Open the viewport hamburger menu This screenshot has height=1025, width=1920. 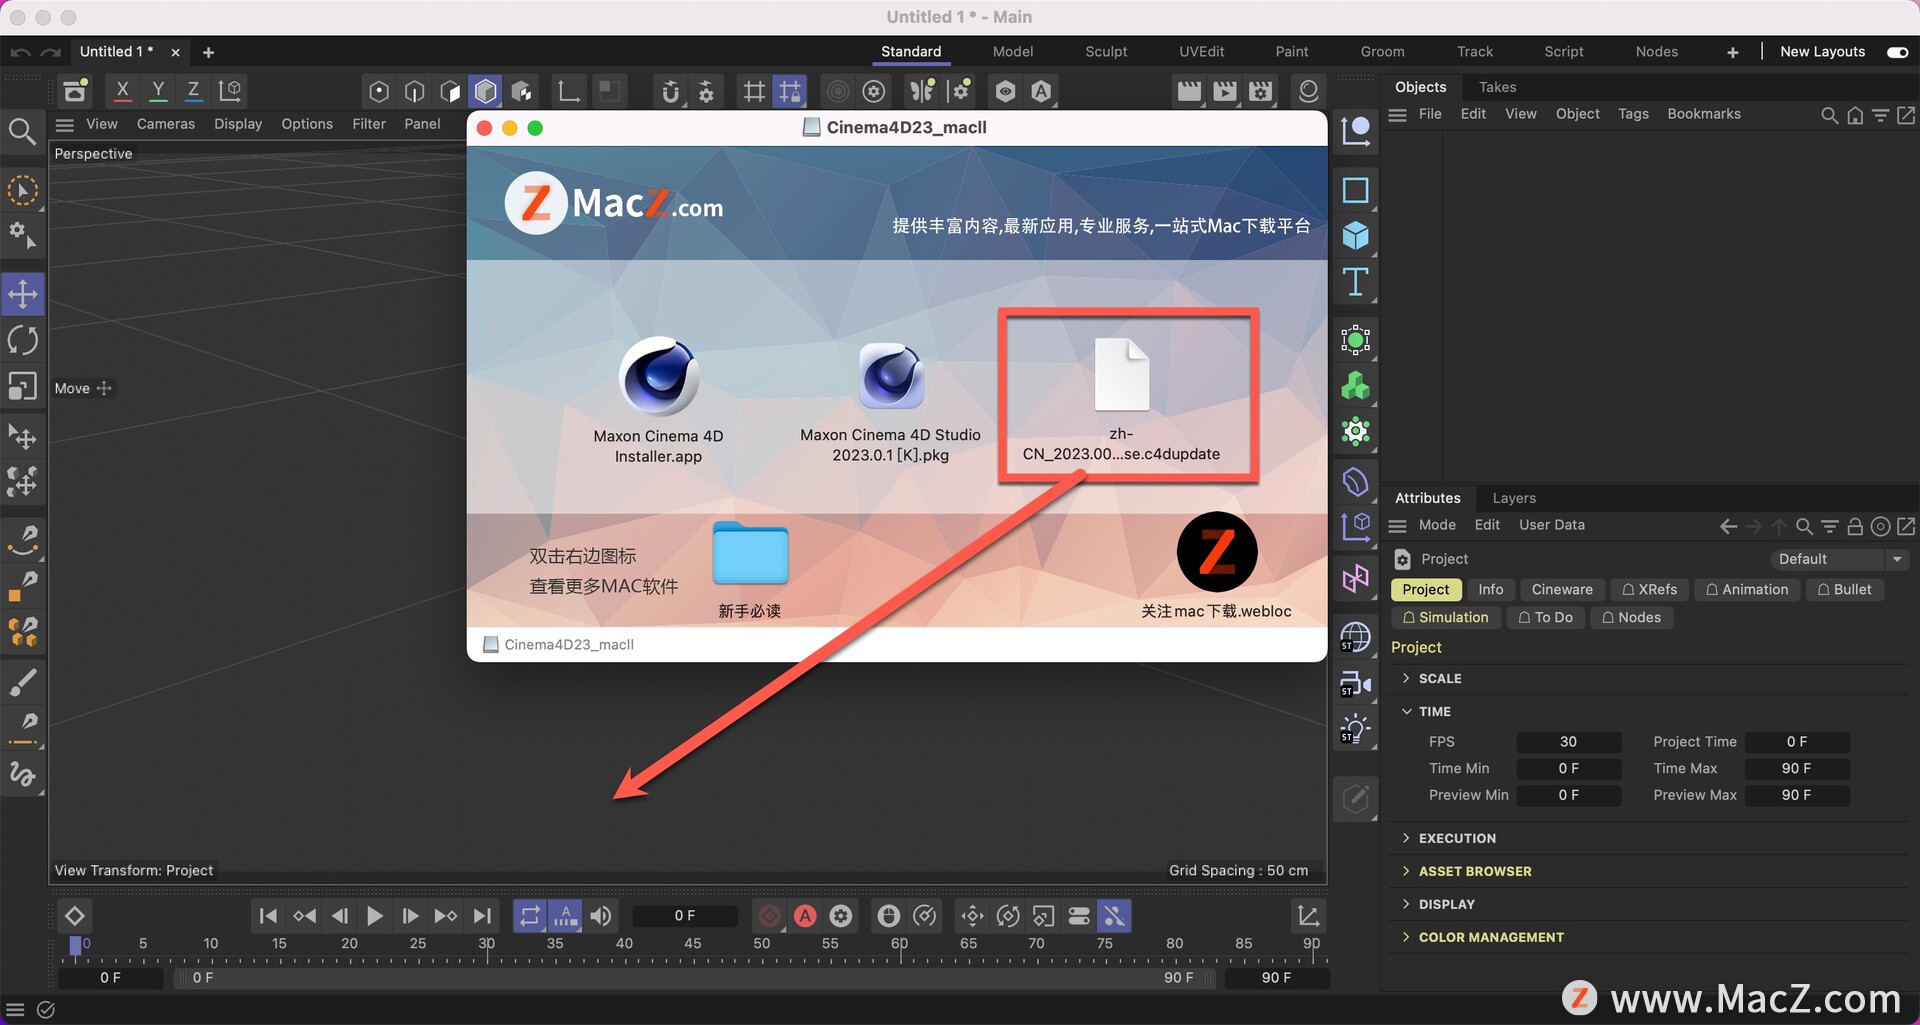(x=65, y=124)
